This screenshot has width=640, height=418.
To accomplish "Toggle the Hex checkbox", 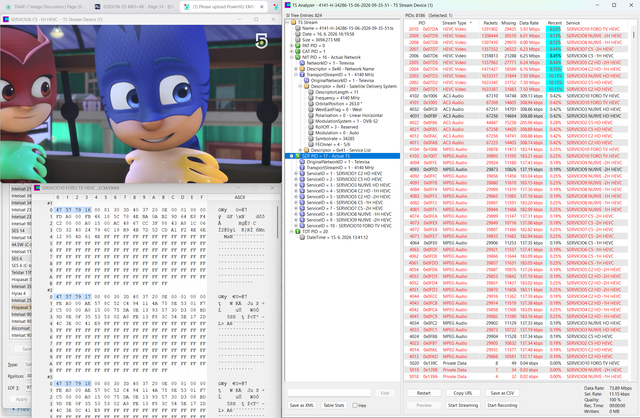I will pyautogui.click(x=355, y=405).
